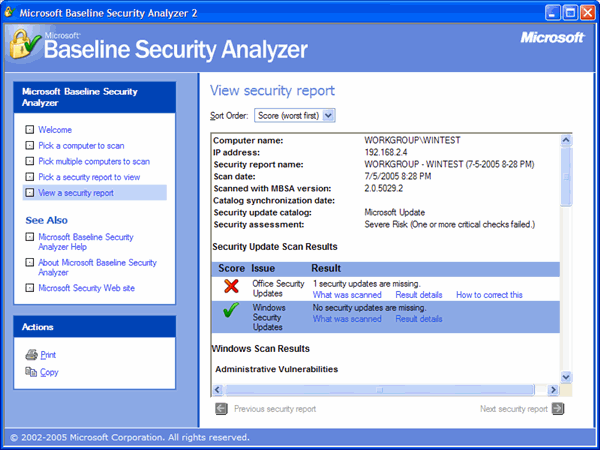Click the copy pages icon in Actions
The height and width of the screenshot is (450, 600).
click(31, 372)
